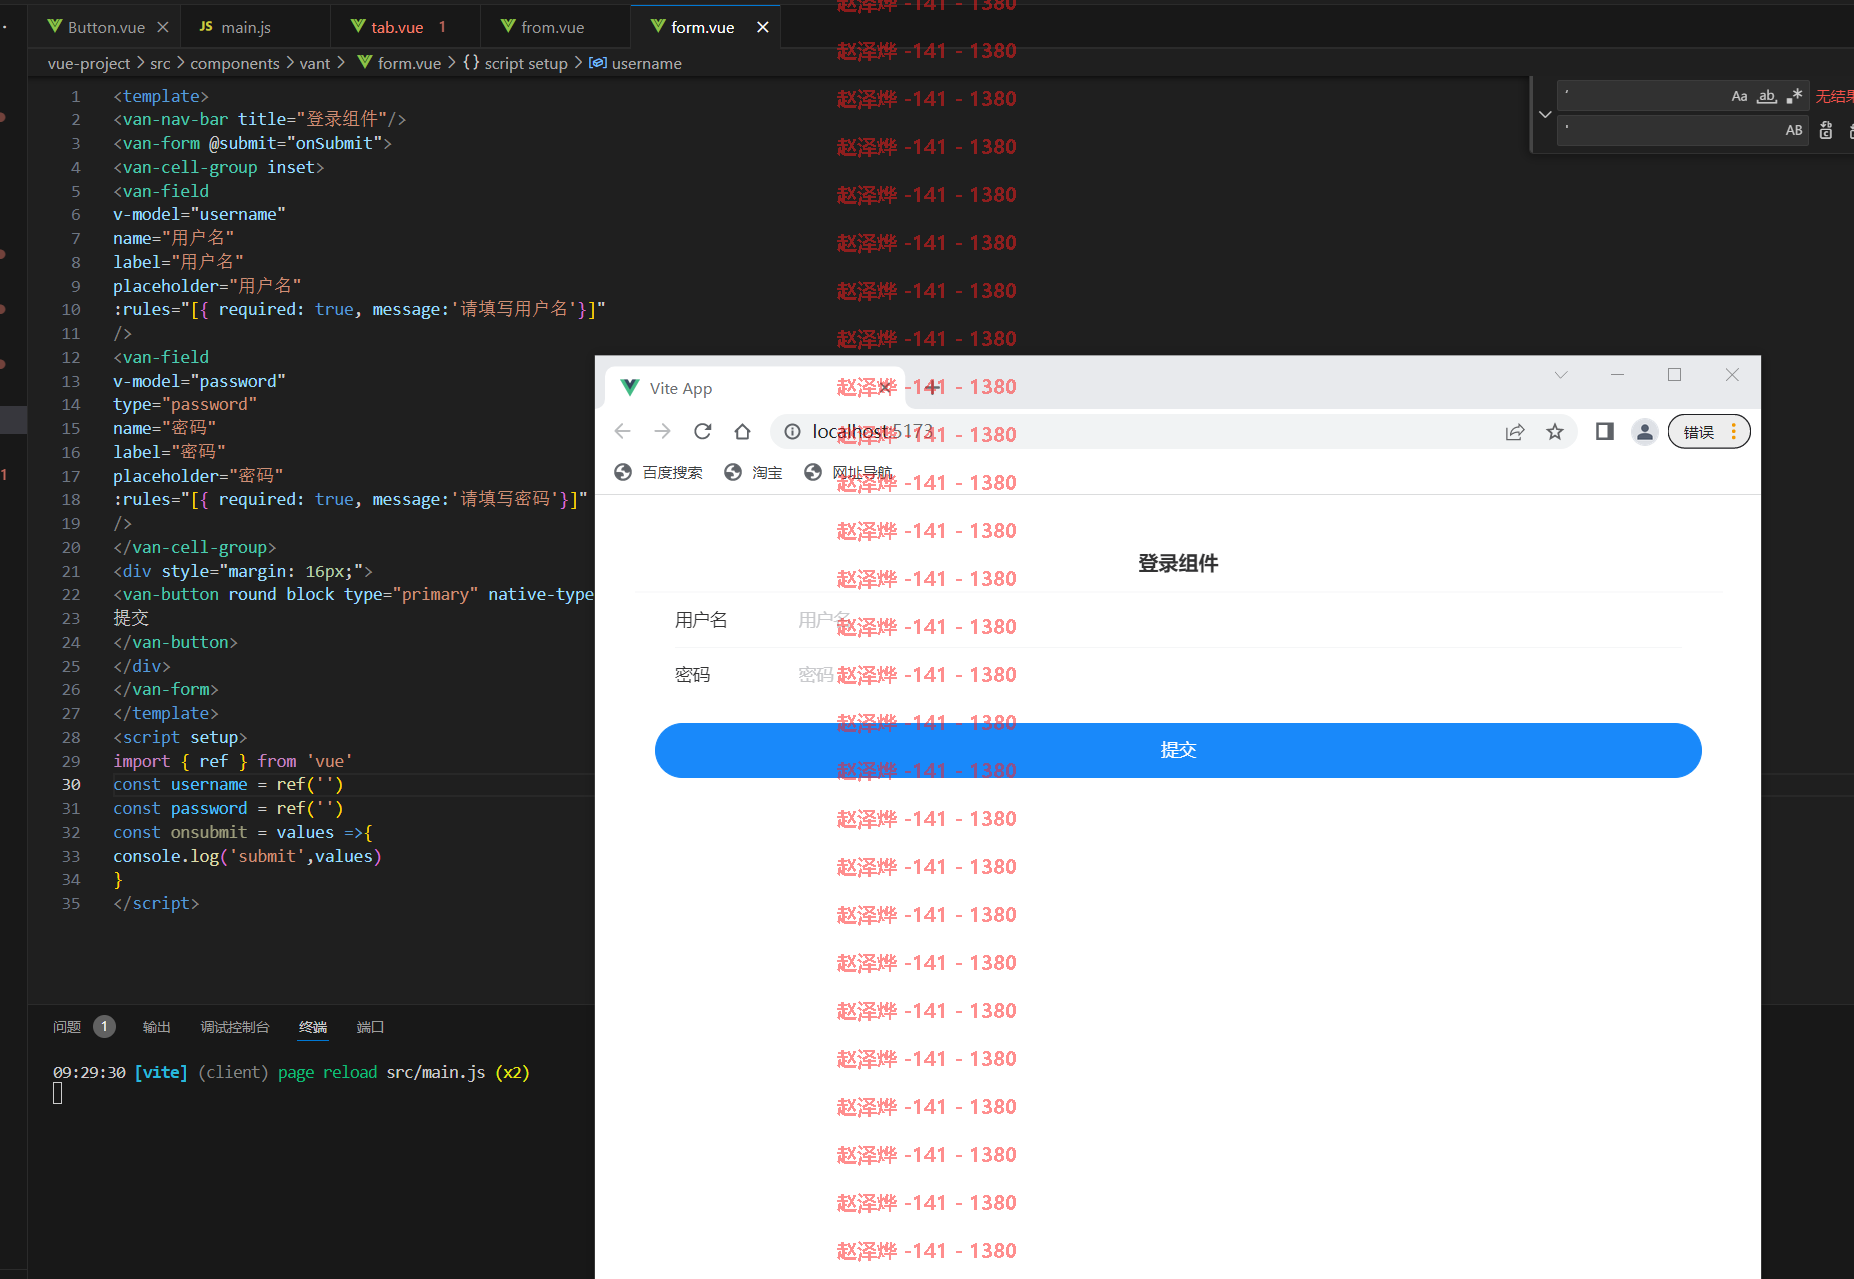Click src/main.js in the terminal output
This screenshot has height=1279, width=1854.
click(436, 1072)
